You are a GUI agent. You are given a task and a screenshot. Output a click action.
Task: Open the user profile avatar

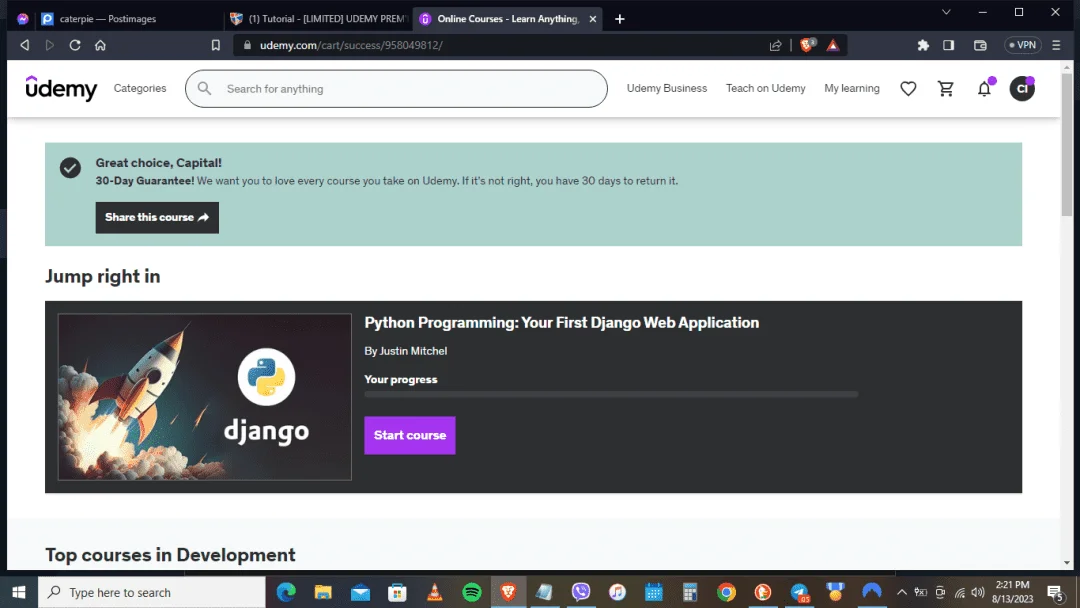[1022, 88]
